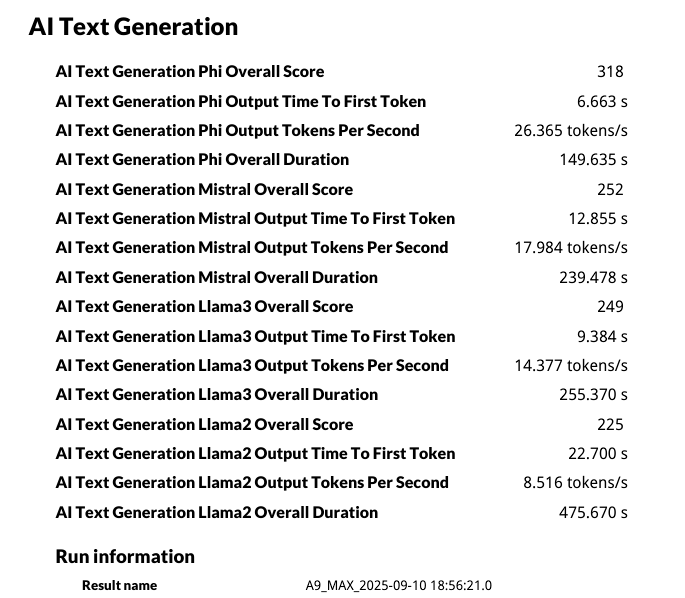
Task: Select Phi Output Time To First Token
Action: point(241,101)
